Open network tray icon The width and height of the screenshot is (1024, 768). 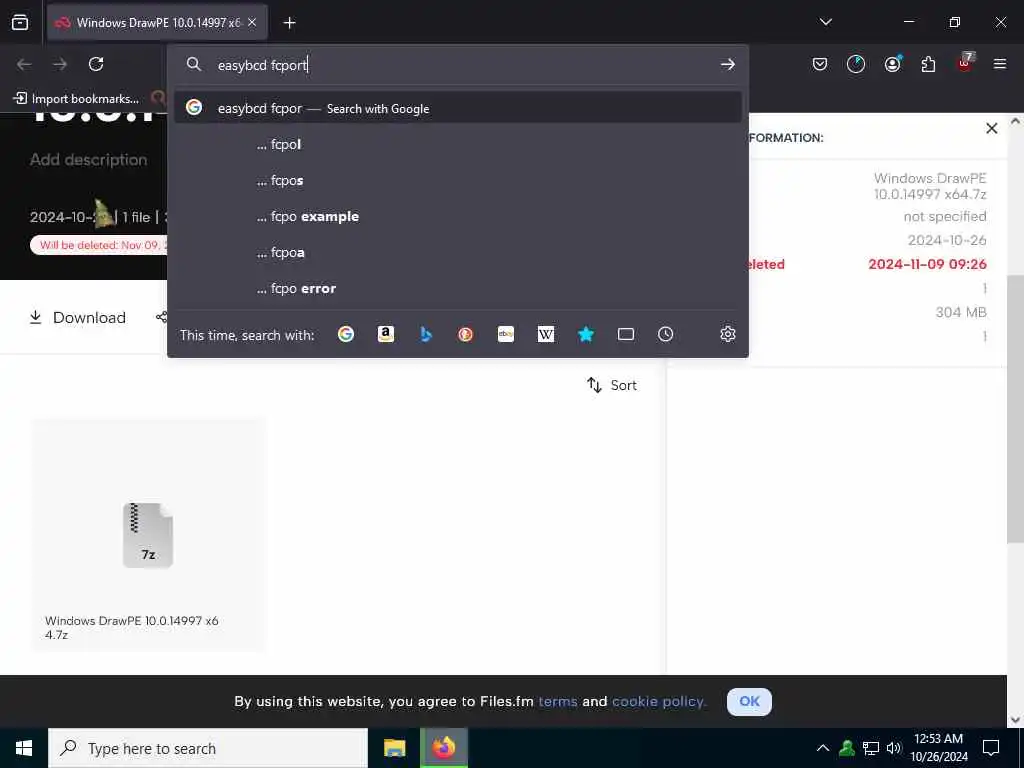pos(871,748)
